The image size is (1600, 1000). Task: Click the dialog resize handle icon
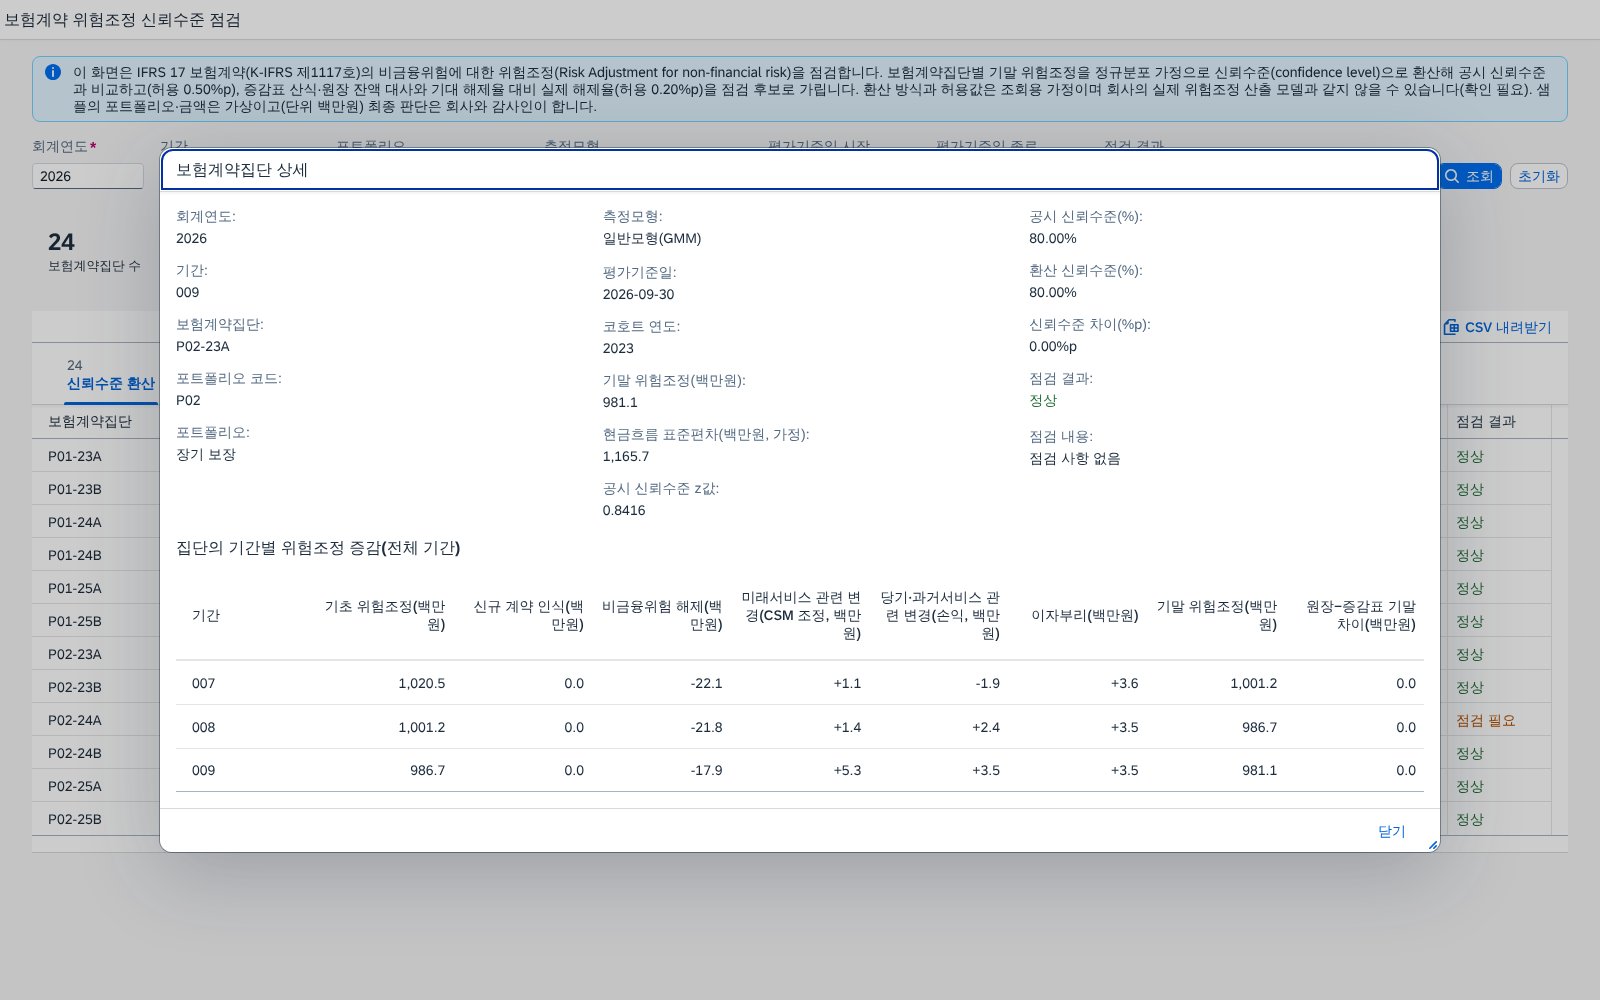(x=1432, y=845)
